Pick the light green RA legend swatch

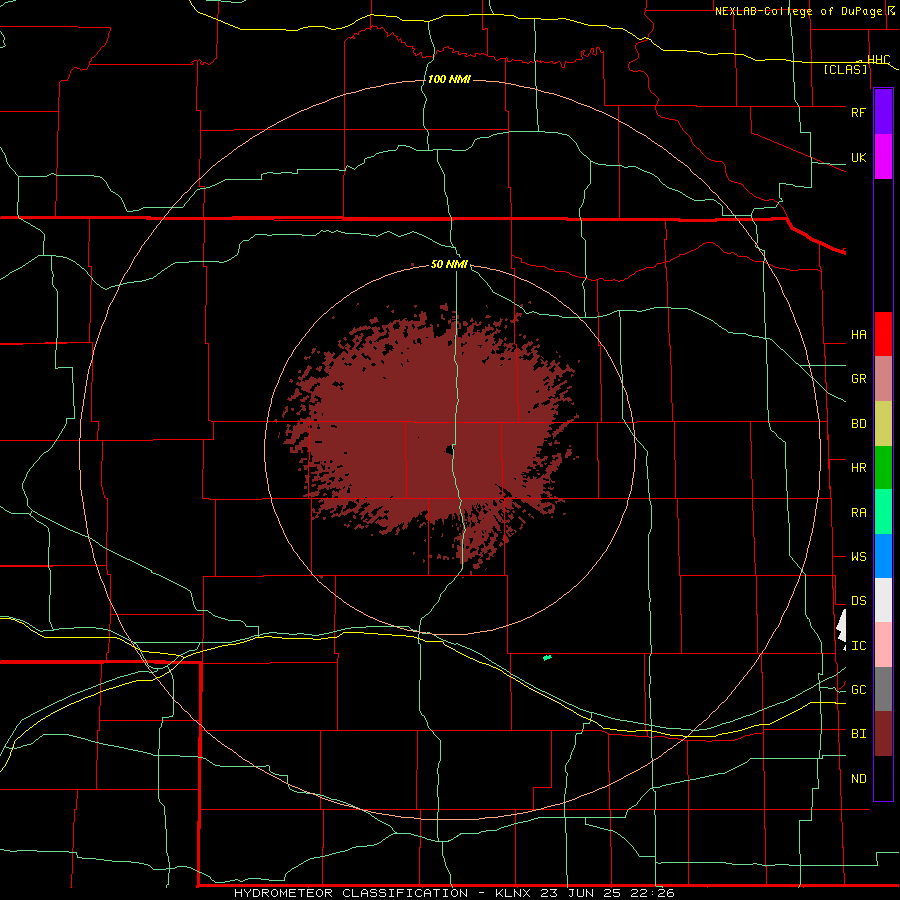tap(883, 512)
